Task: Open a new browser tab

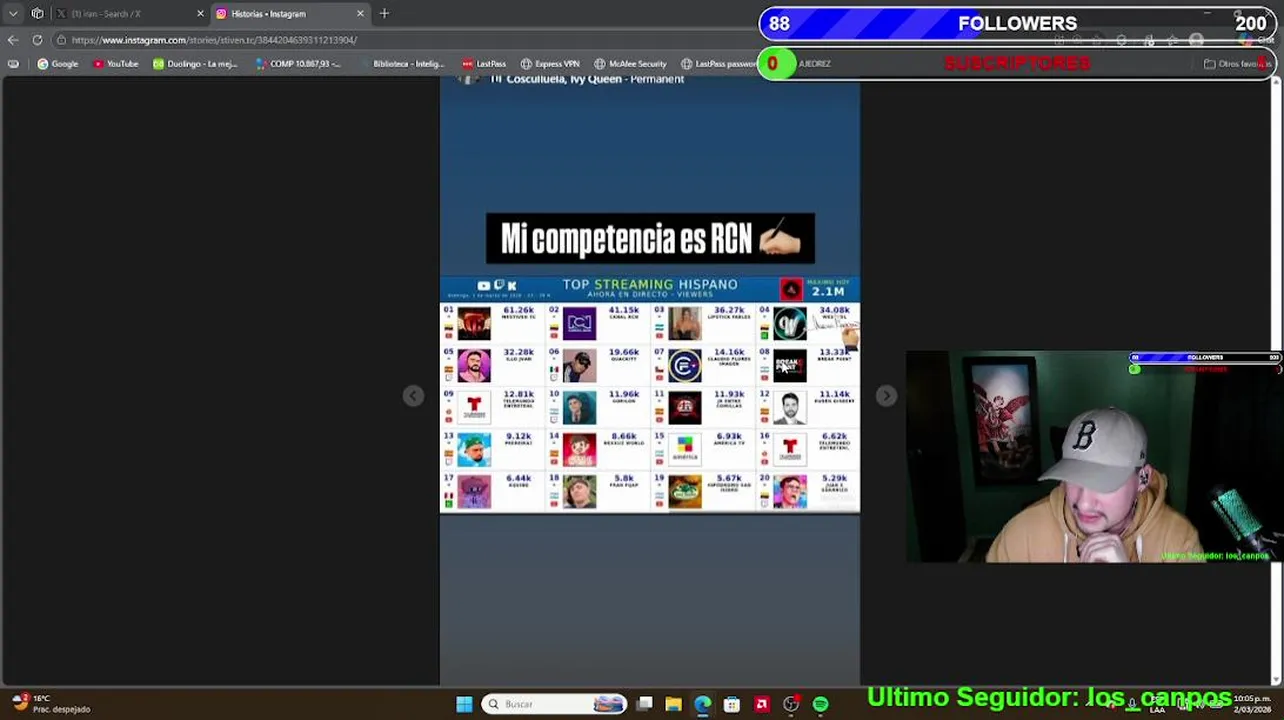Action: coord(384,14)
